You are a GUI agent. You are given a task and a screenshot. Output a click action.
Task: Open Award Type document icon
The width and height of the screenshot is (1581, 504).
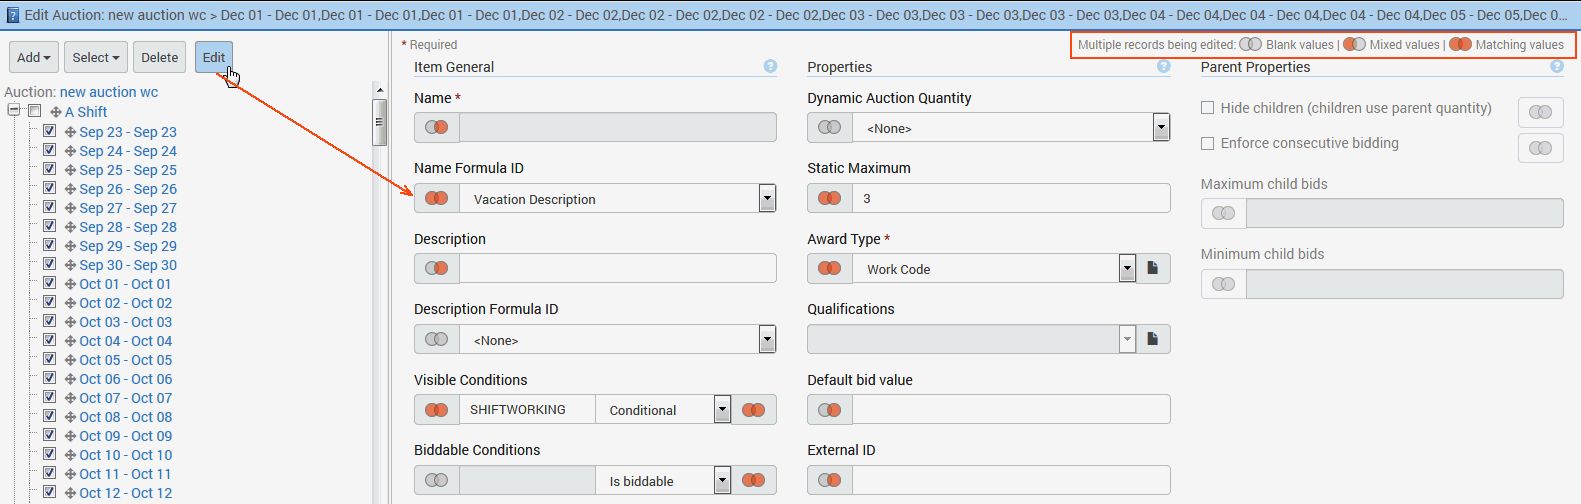click(1153, 268)
